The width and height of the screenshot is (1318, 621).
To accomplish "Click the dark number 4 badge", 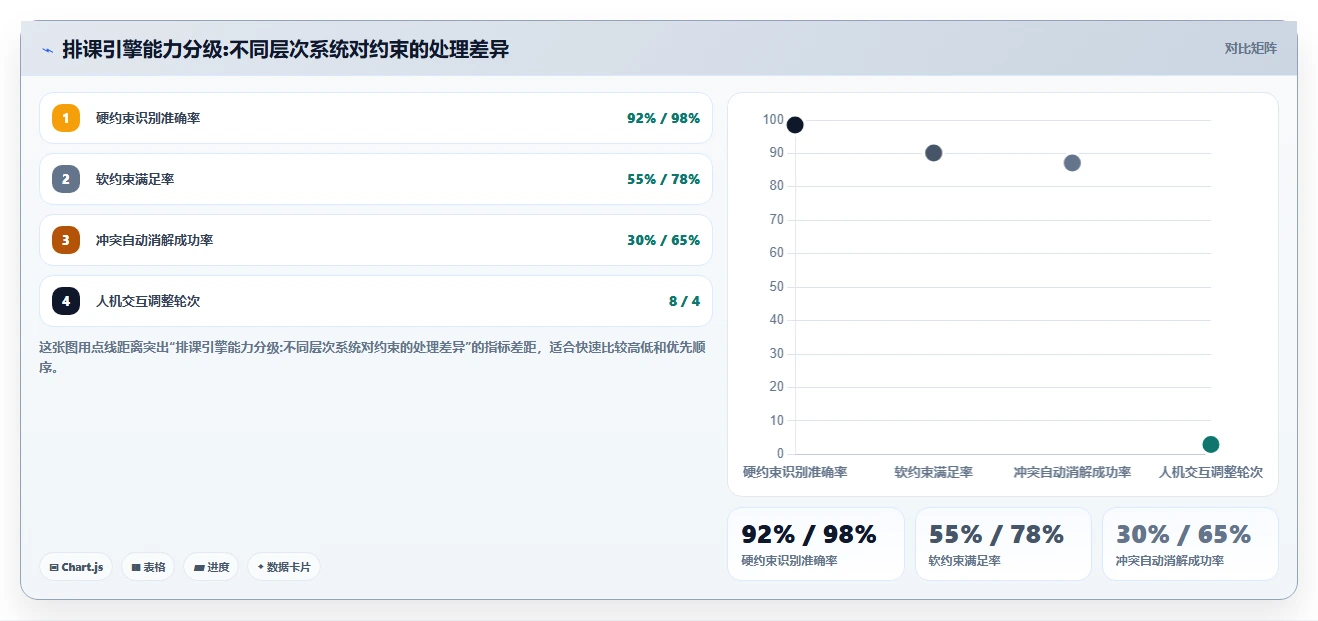I will click(x=66, y=301).
